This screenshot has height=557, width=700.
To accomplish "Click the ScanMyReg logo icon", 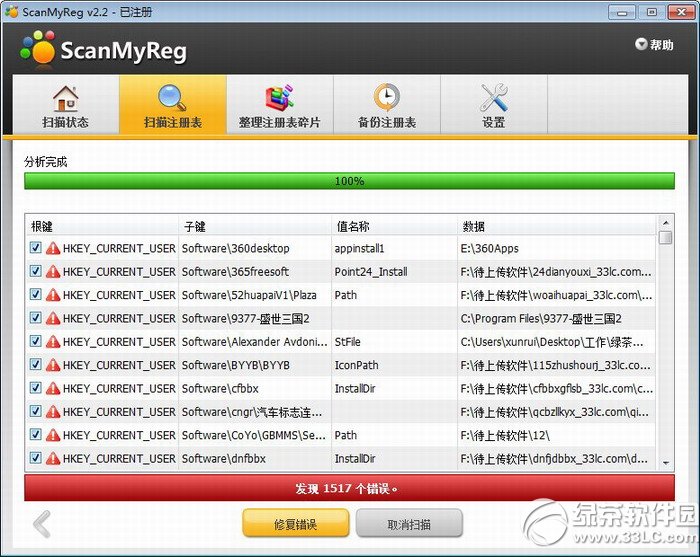I will click(38, 47).
